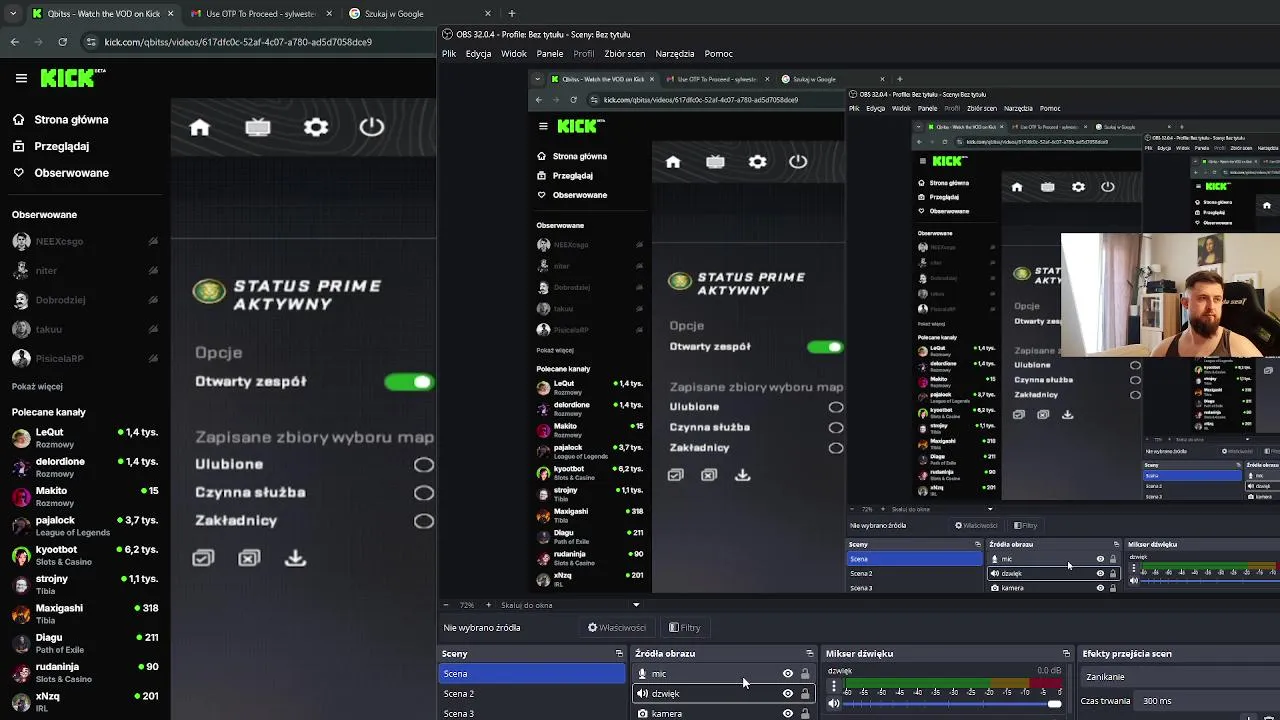Go back with the browser back arrow

[14, 42]
